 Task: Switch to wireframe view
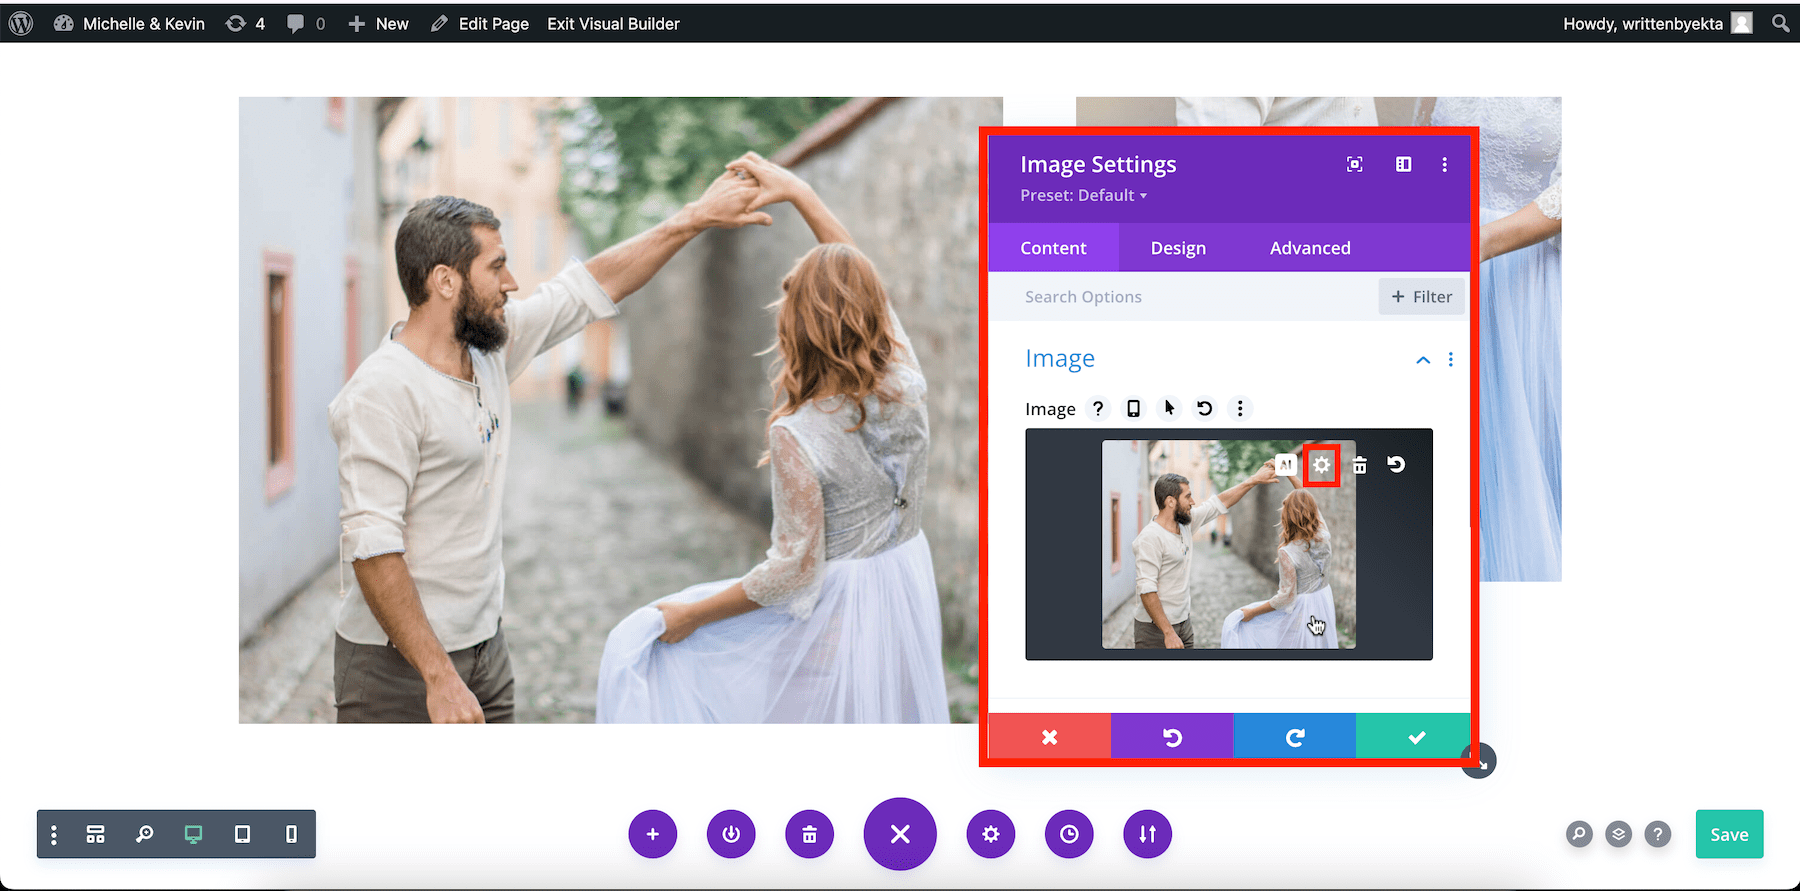[96, 834]
